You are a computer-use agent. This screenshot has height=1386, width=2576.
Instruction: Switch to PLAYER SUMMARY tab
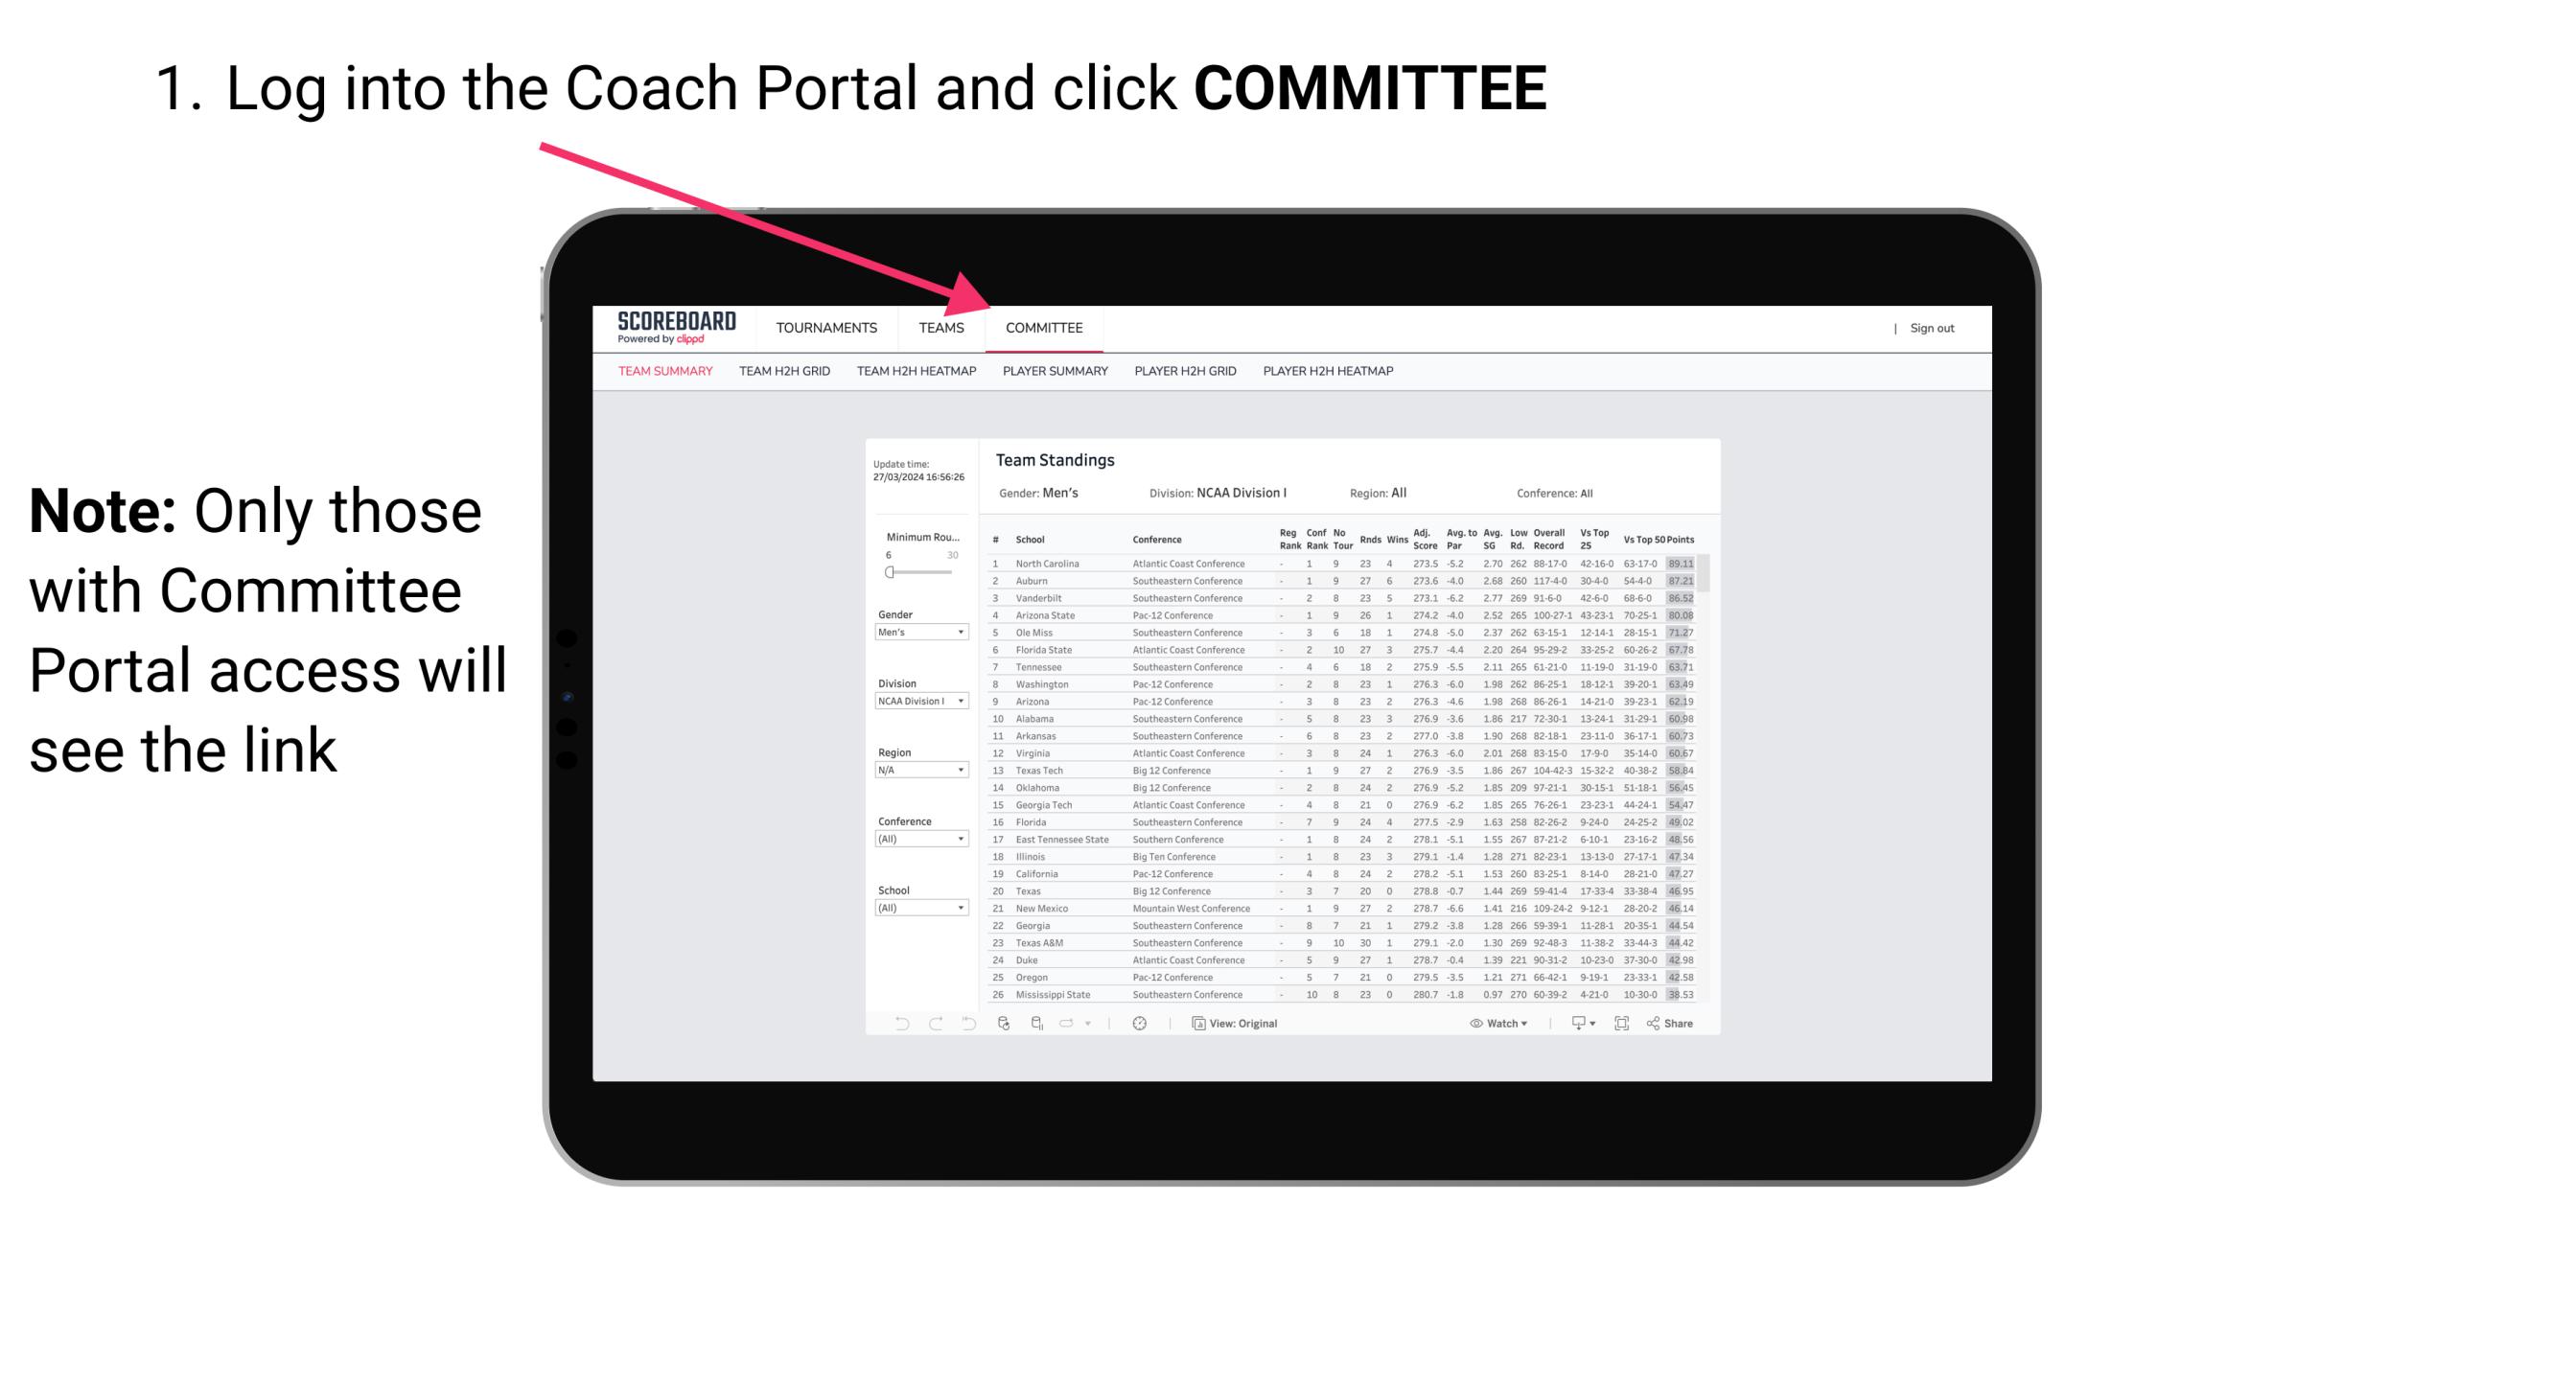1055,374
